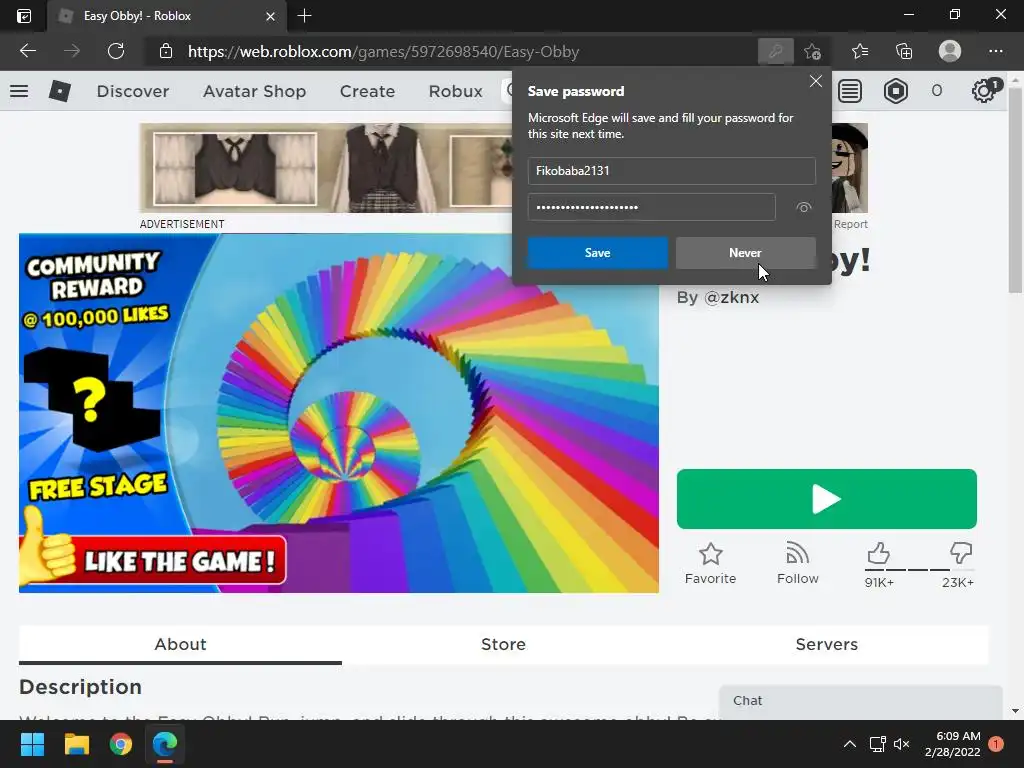Switch to the About tab
This screenshot has height=768, width=1024.
pos(180,645)
